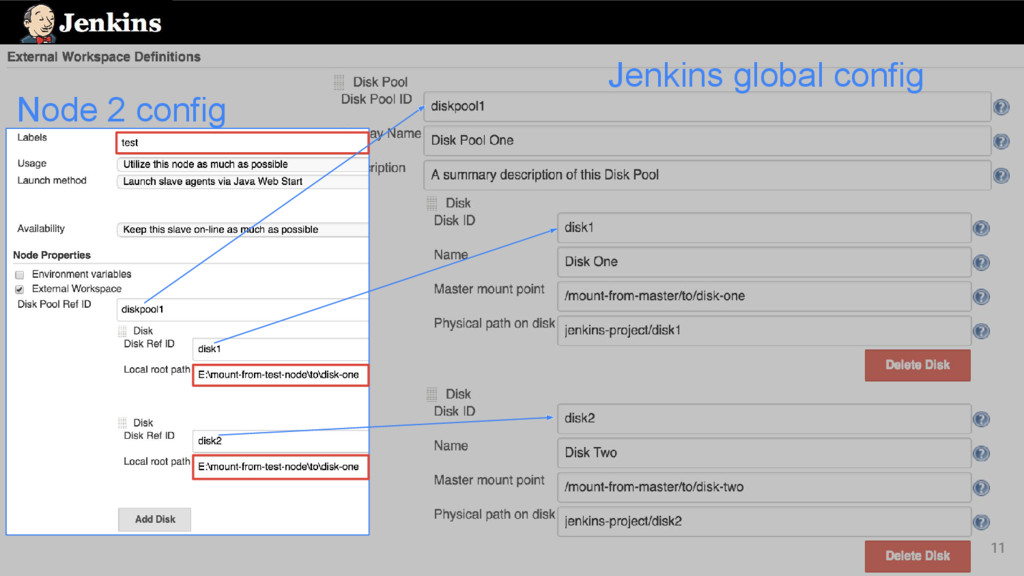Focus the Disk Pool Ref ID field

tap(242, 310)
